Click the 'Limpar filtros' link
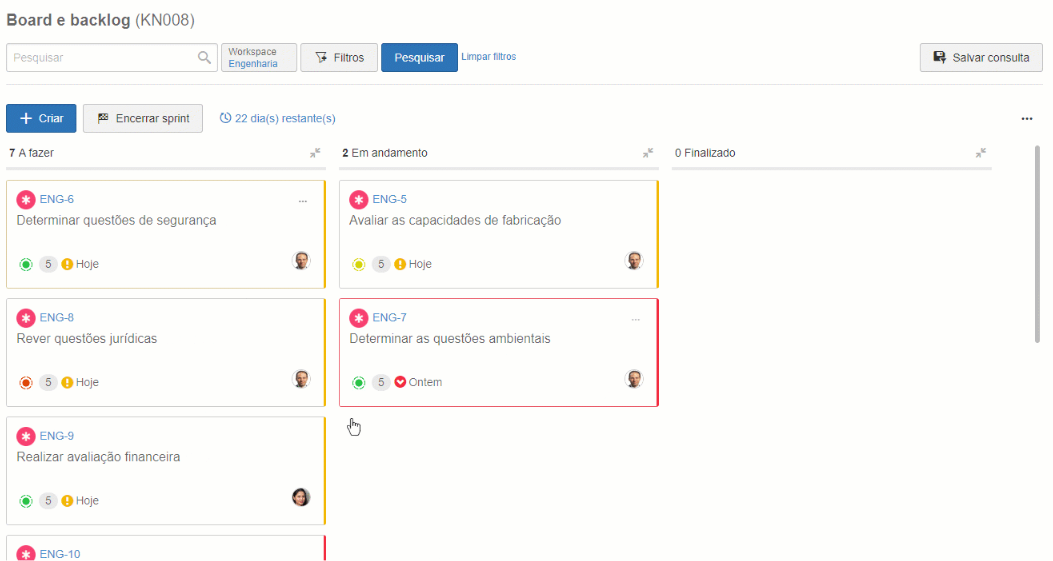This screenshot has height=561, width=1053. tap(488, 57)
